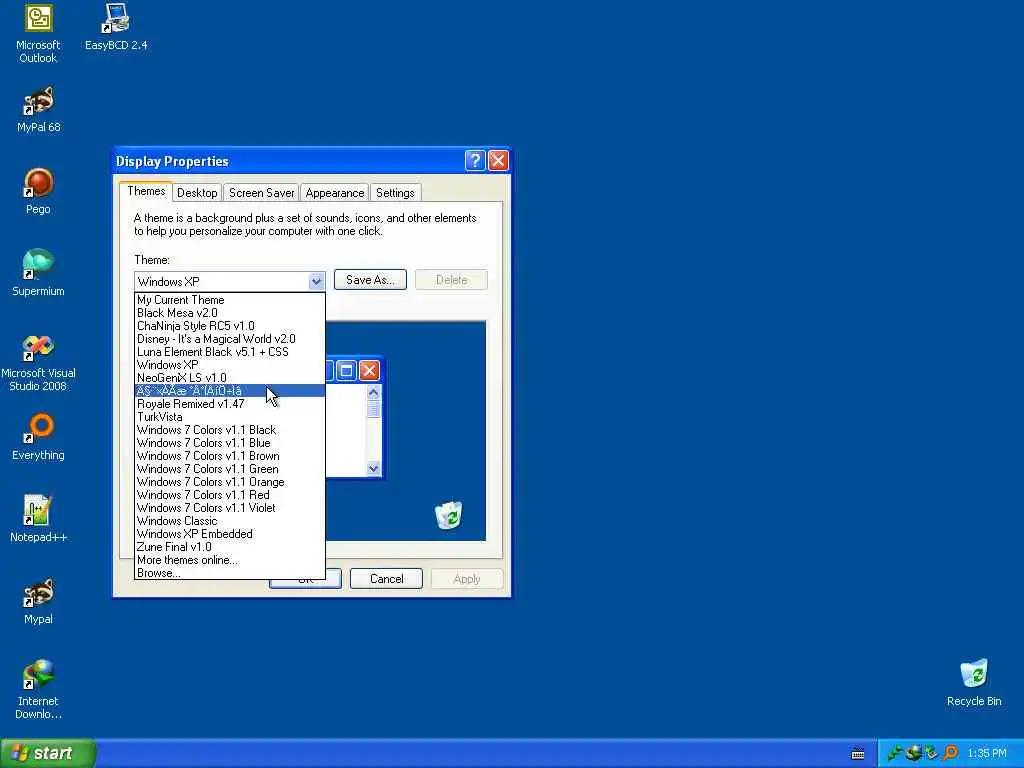This screenshot has width=1024, height=768.
Task: Click the Safely Remove Hardware tray icon
Action: (x=931, y=754)
